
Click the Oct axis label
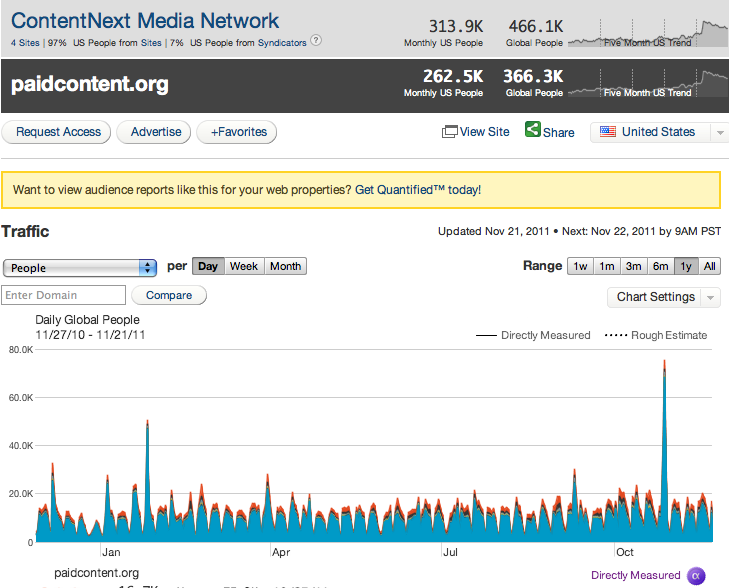tap(624, 552)
